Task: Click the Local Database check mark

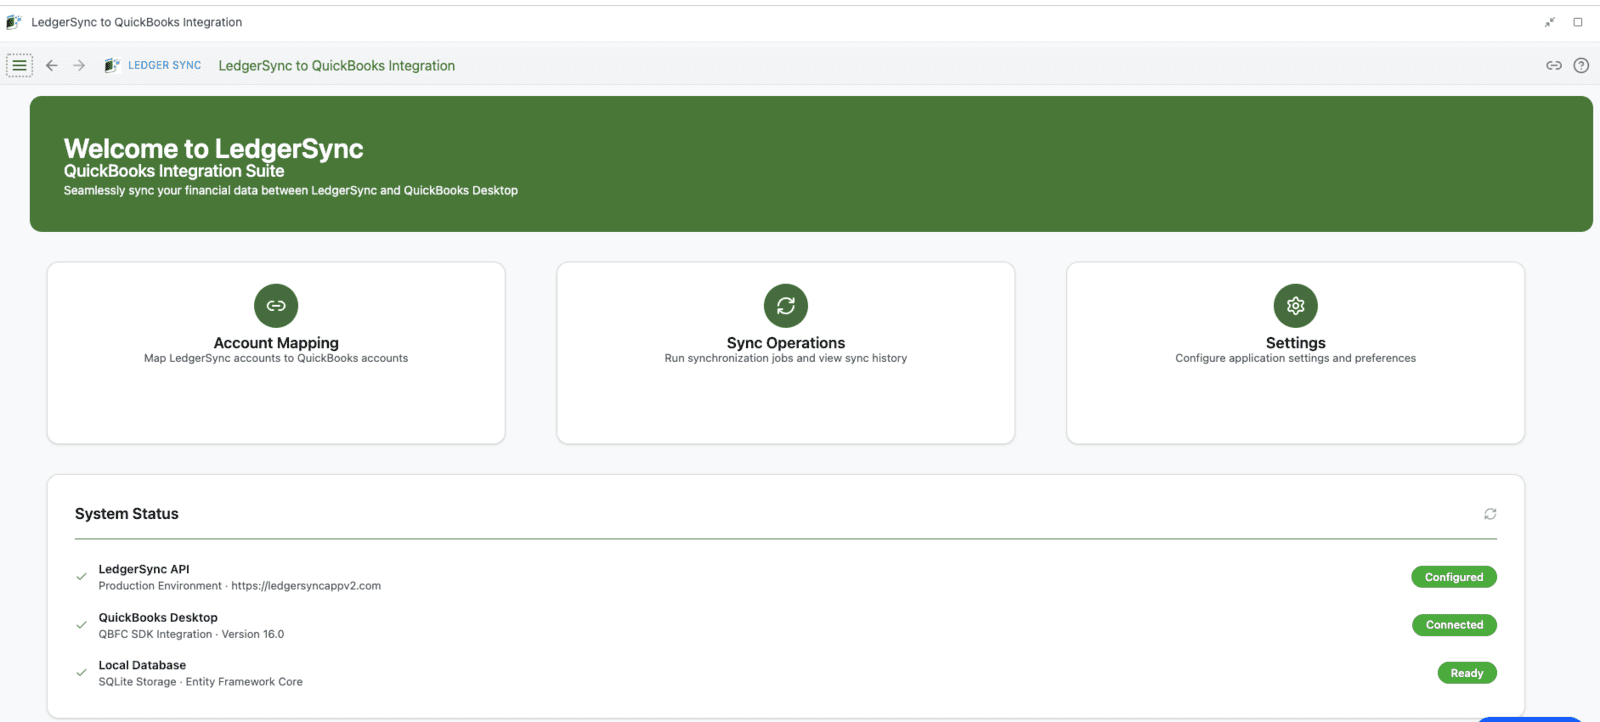Action: [82, 673]
